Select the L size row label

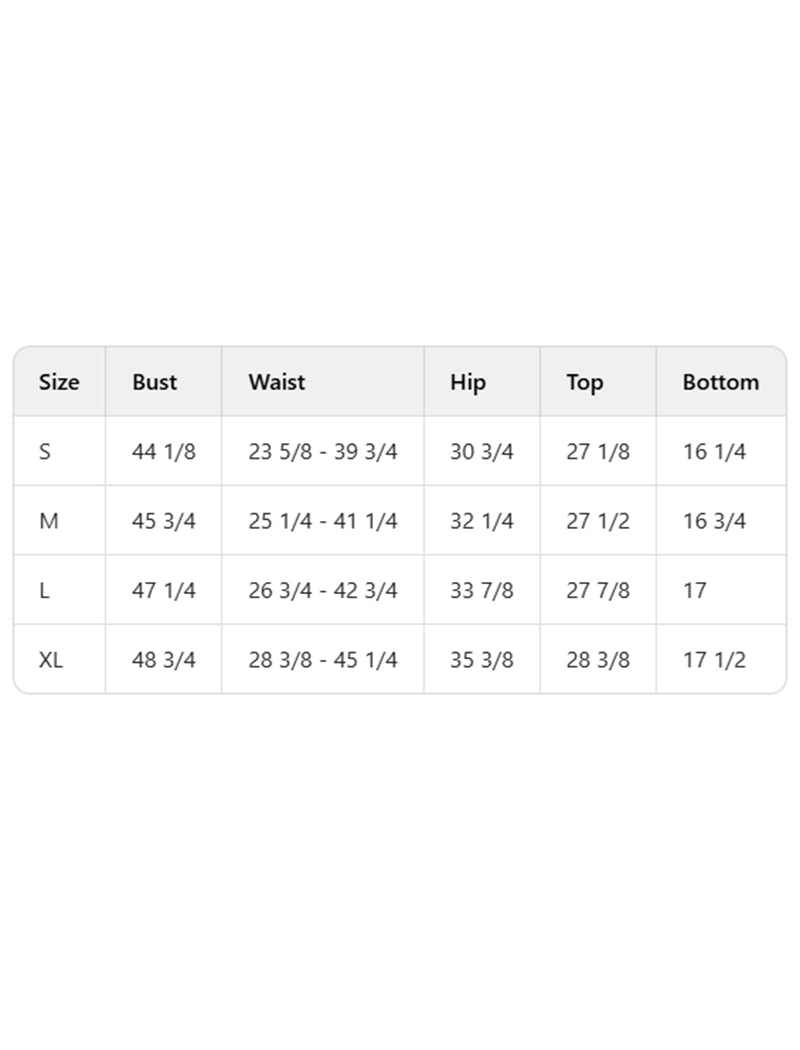pos(45,591)
